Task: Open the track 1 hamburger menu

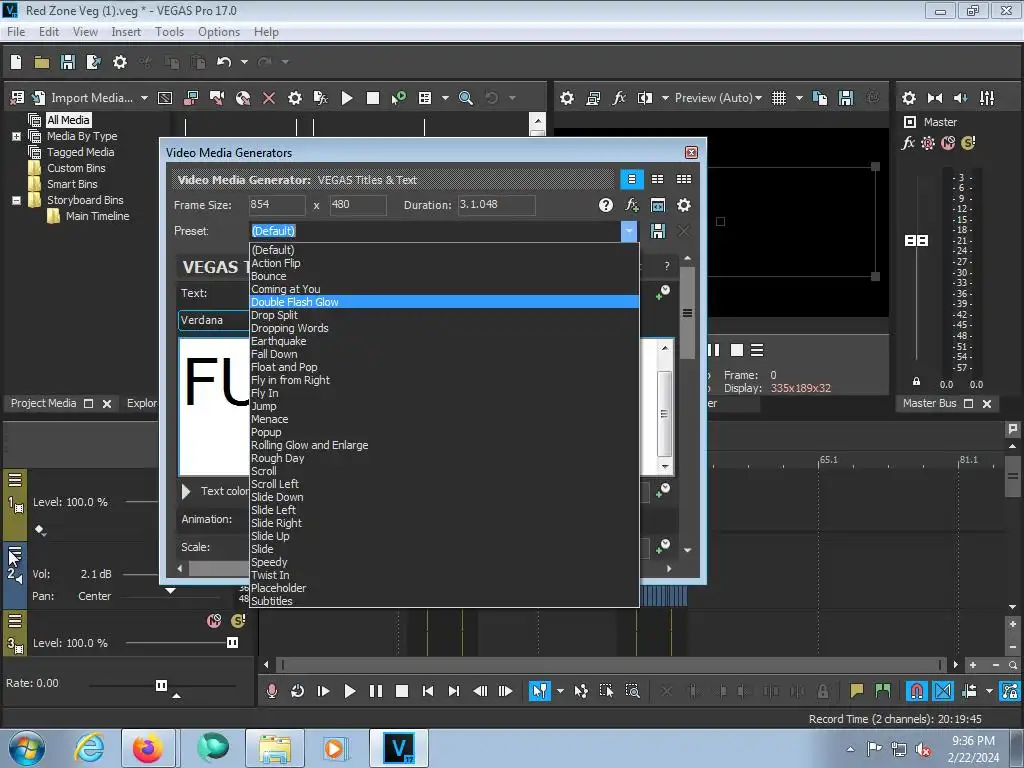Action: pos(14,481)
